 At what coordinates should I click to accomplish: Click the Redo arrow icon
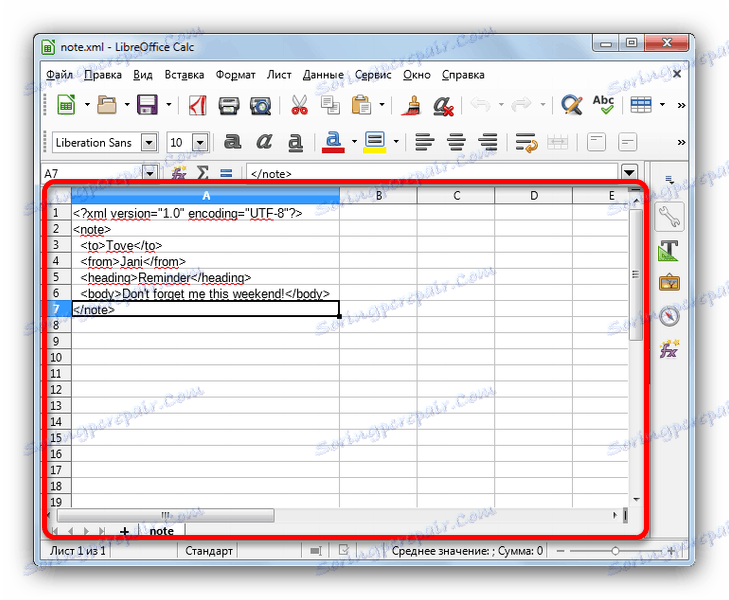(521, 105)
